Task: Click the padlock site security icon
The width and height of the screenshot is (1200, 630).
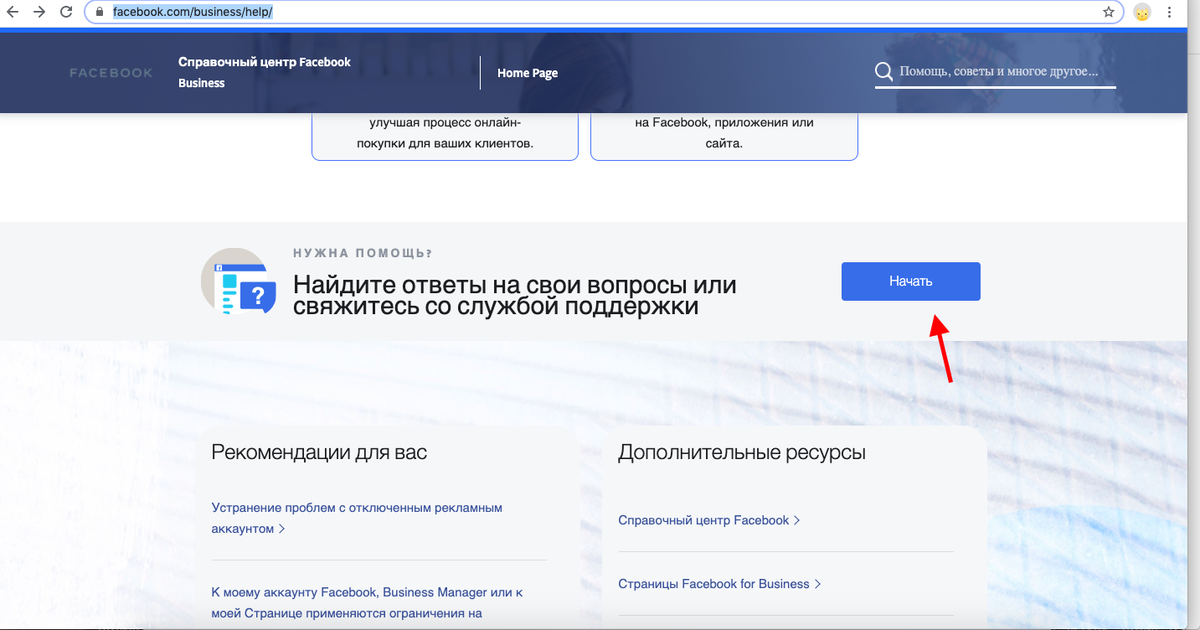Action: (x=100, y=13)
